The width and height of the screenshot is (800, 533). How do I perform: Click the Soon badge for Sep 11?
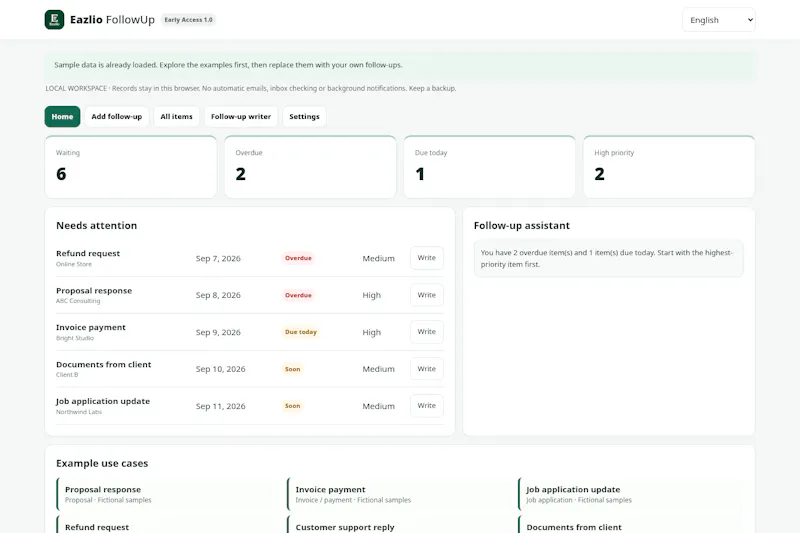pos(292,406)
